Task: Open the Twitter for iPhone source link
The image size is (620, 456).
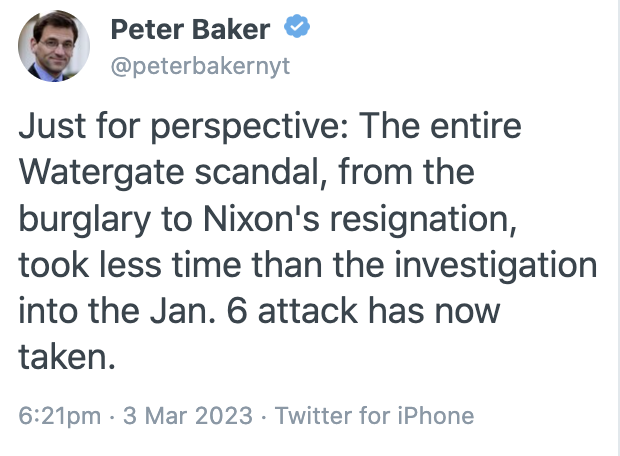Action: pyautogui.click(x=374, y=416)
